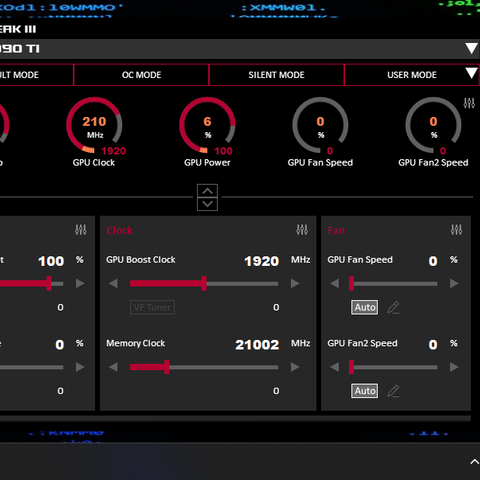Toggle Auto for GPU Fan Speed
The image size is (480, 480).
click(365, 307)
